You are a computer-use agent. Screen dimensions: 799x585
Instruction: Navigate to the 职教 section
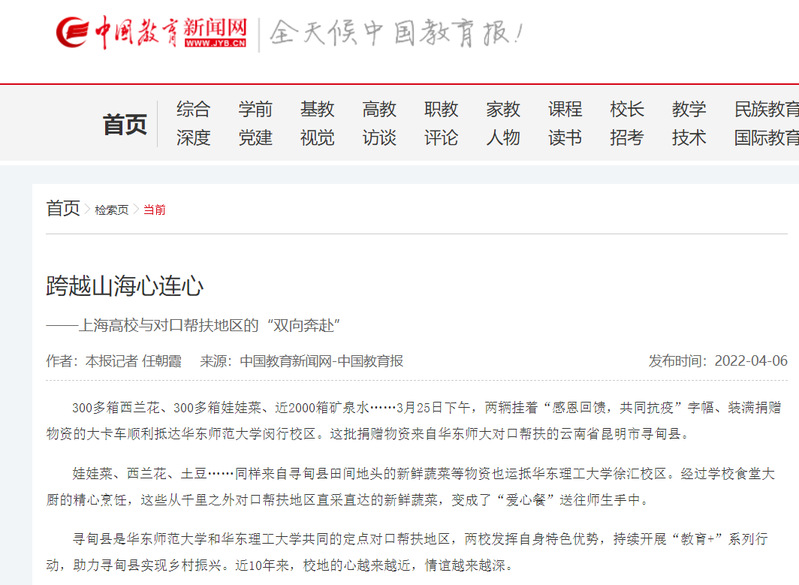click(441, 109)
